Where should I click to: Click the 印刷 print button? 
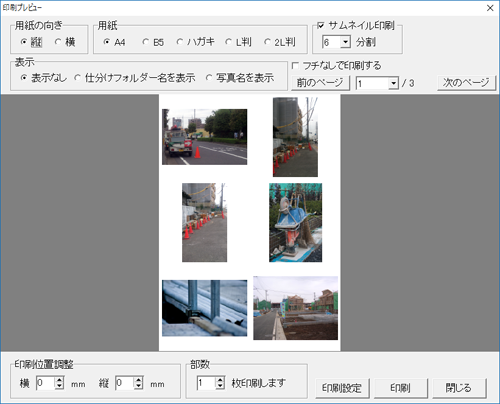400,388
